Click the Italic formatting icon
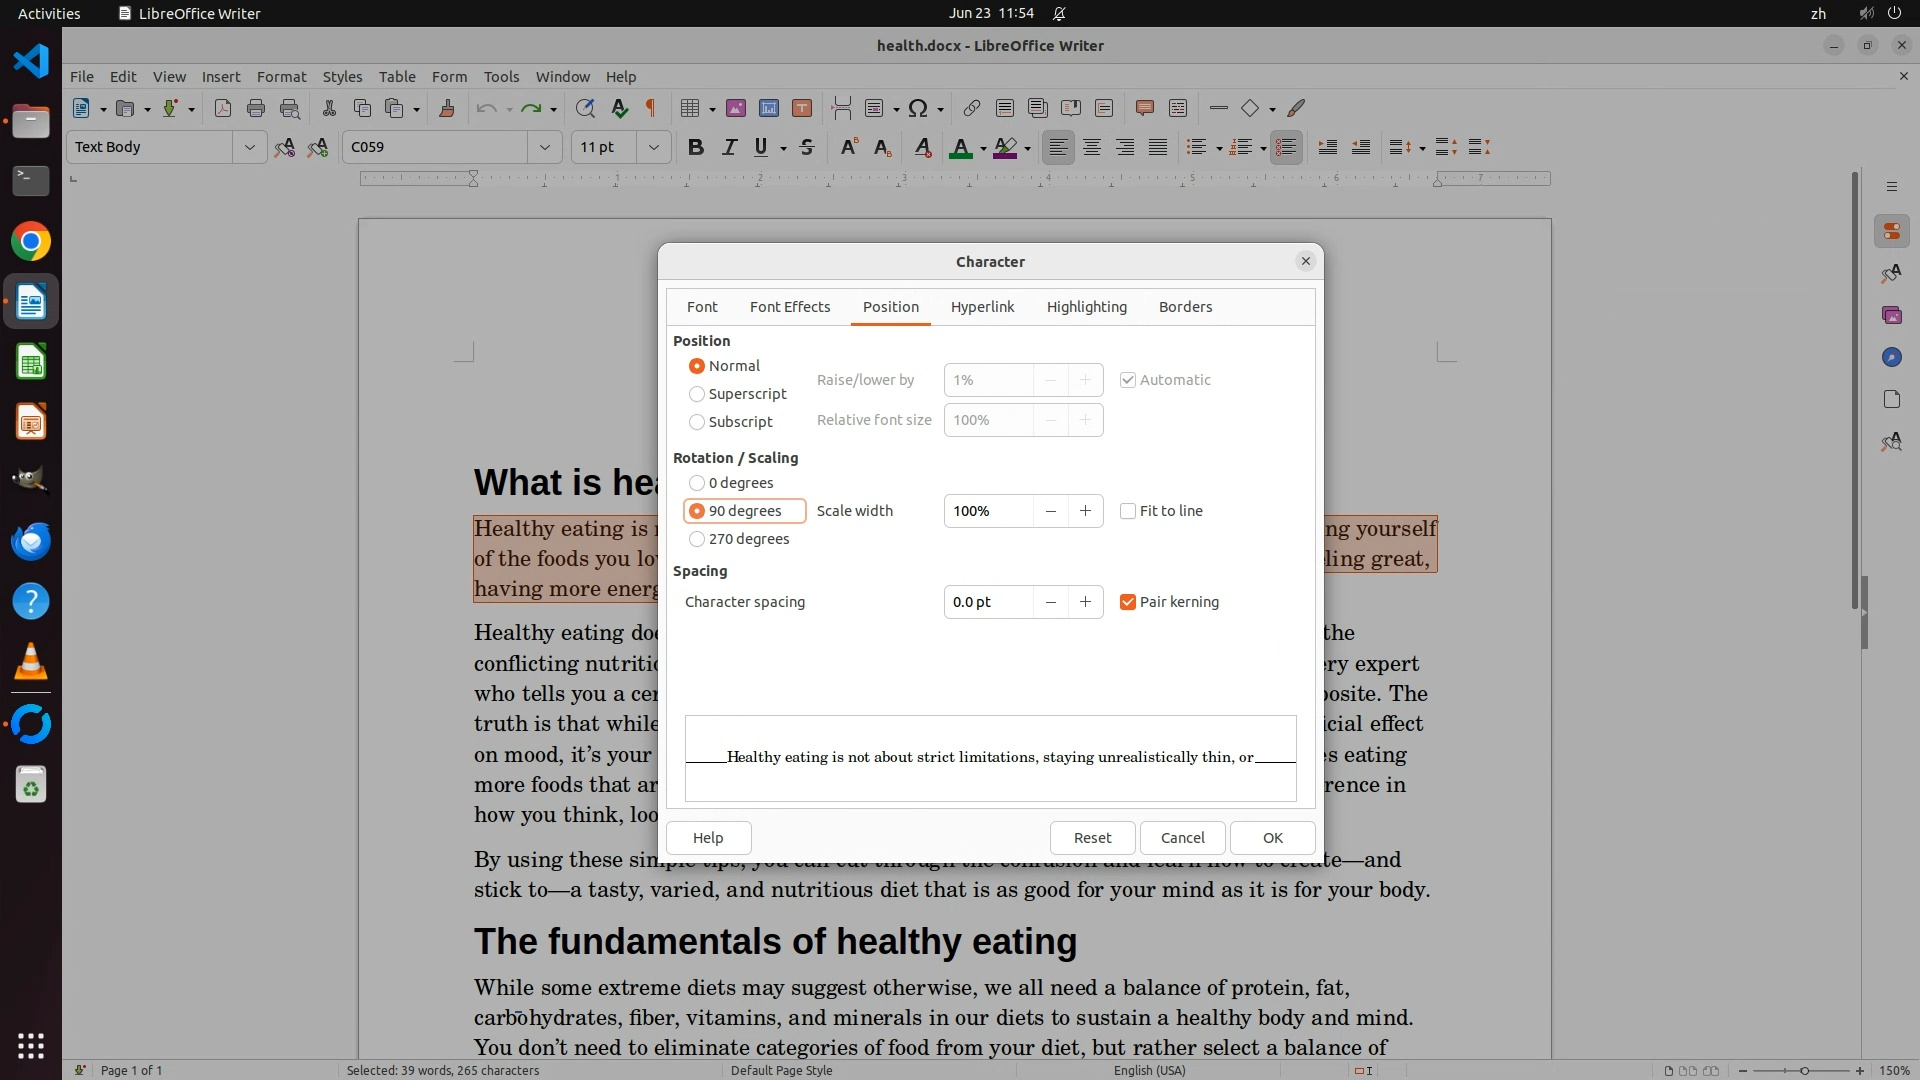1920x1080 pixels. tap(729, 148)
